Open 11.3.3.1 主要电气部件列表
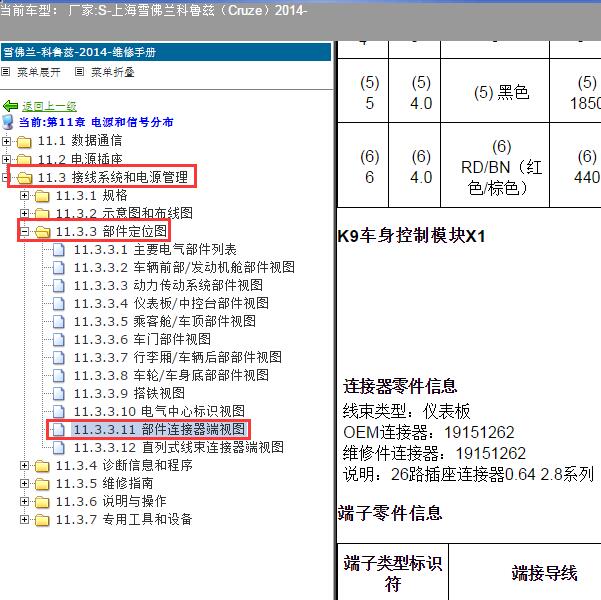Screen dimensions: 601x600 tap(155, 250)
